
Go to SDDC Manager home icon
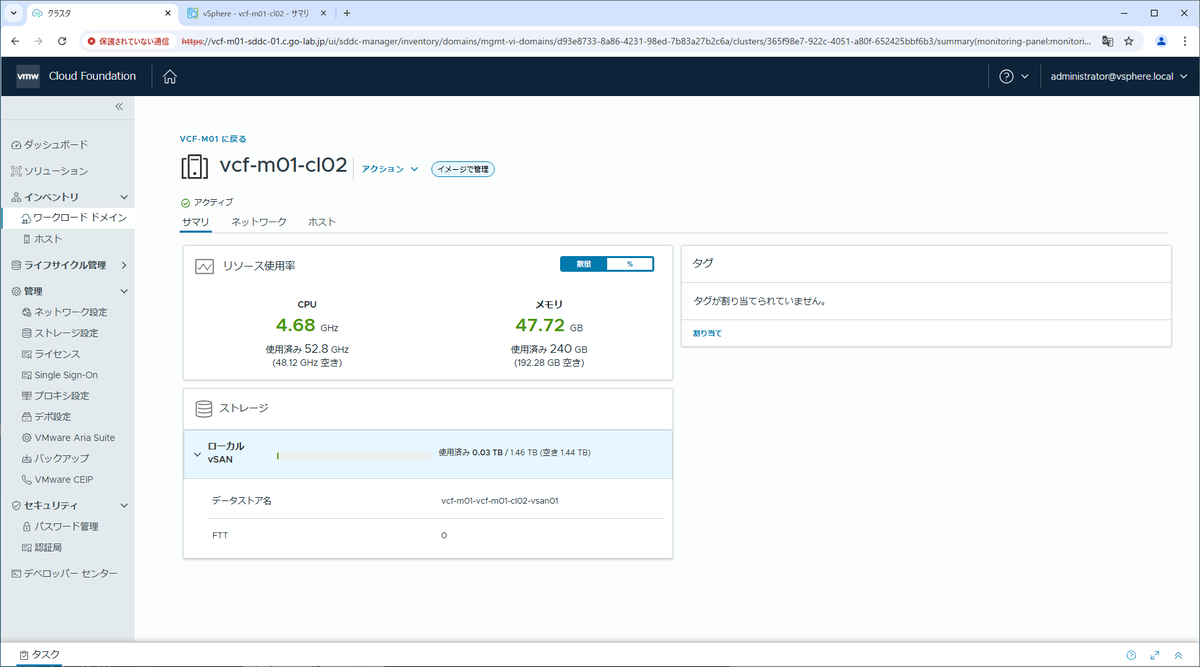tap(170, 76)
